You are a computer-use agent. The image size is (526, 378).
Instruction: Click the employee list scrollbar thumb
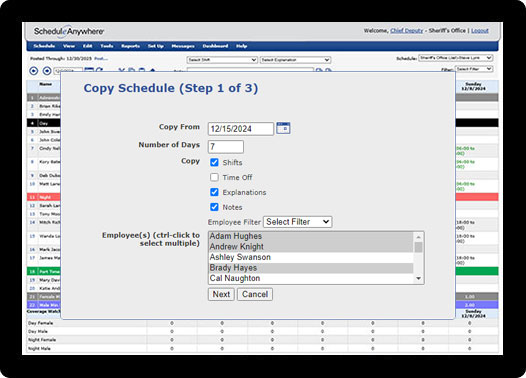[418, 247]
